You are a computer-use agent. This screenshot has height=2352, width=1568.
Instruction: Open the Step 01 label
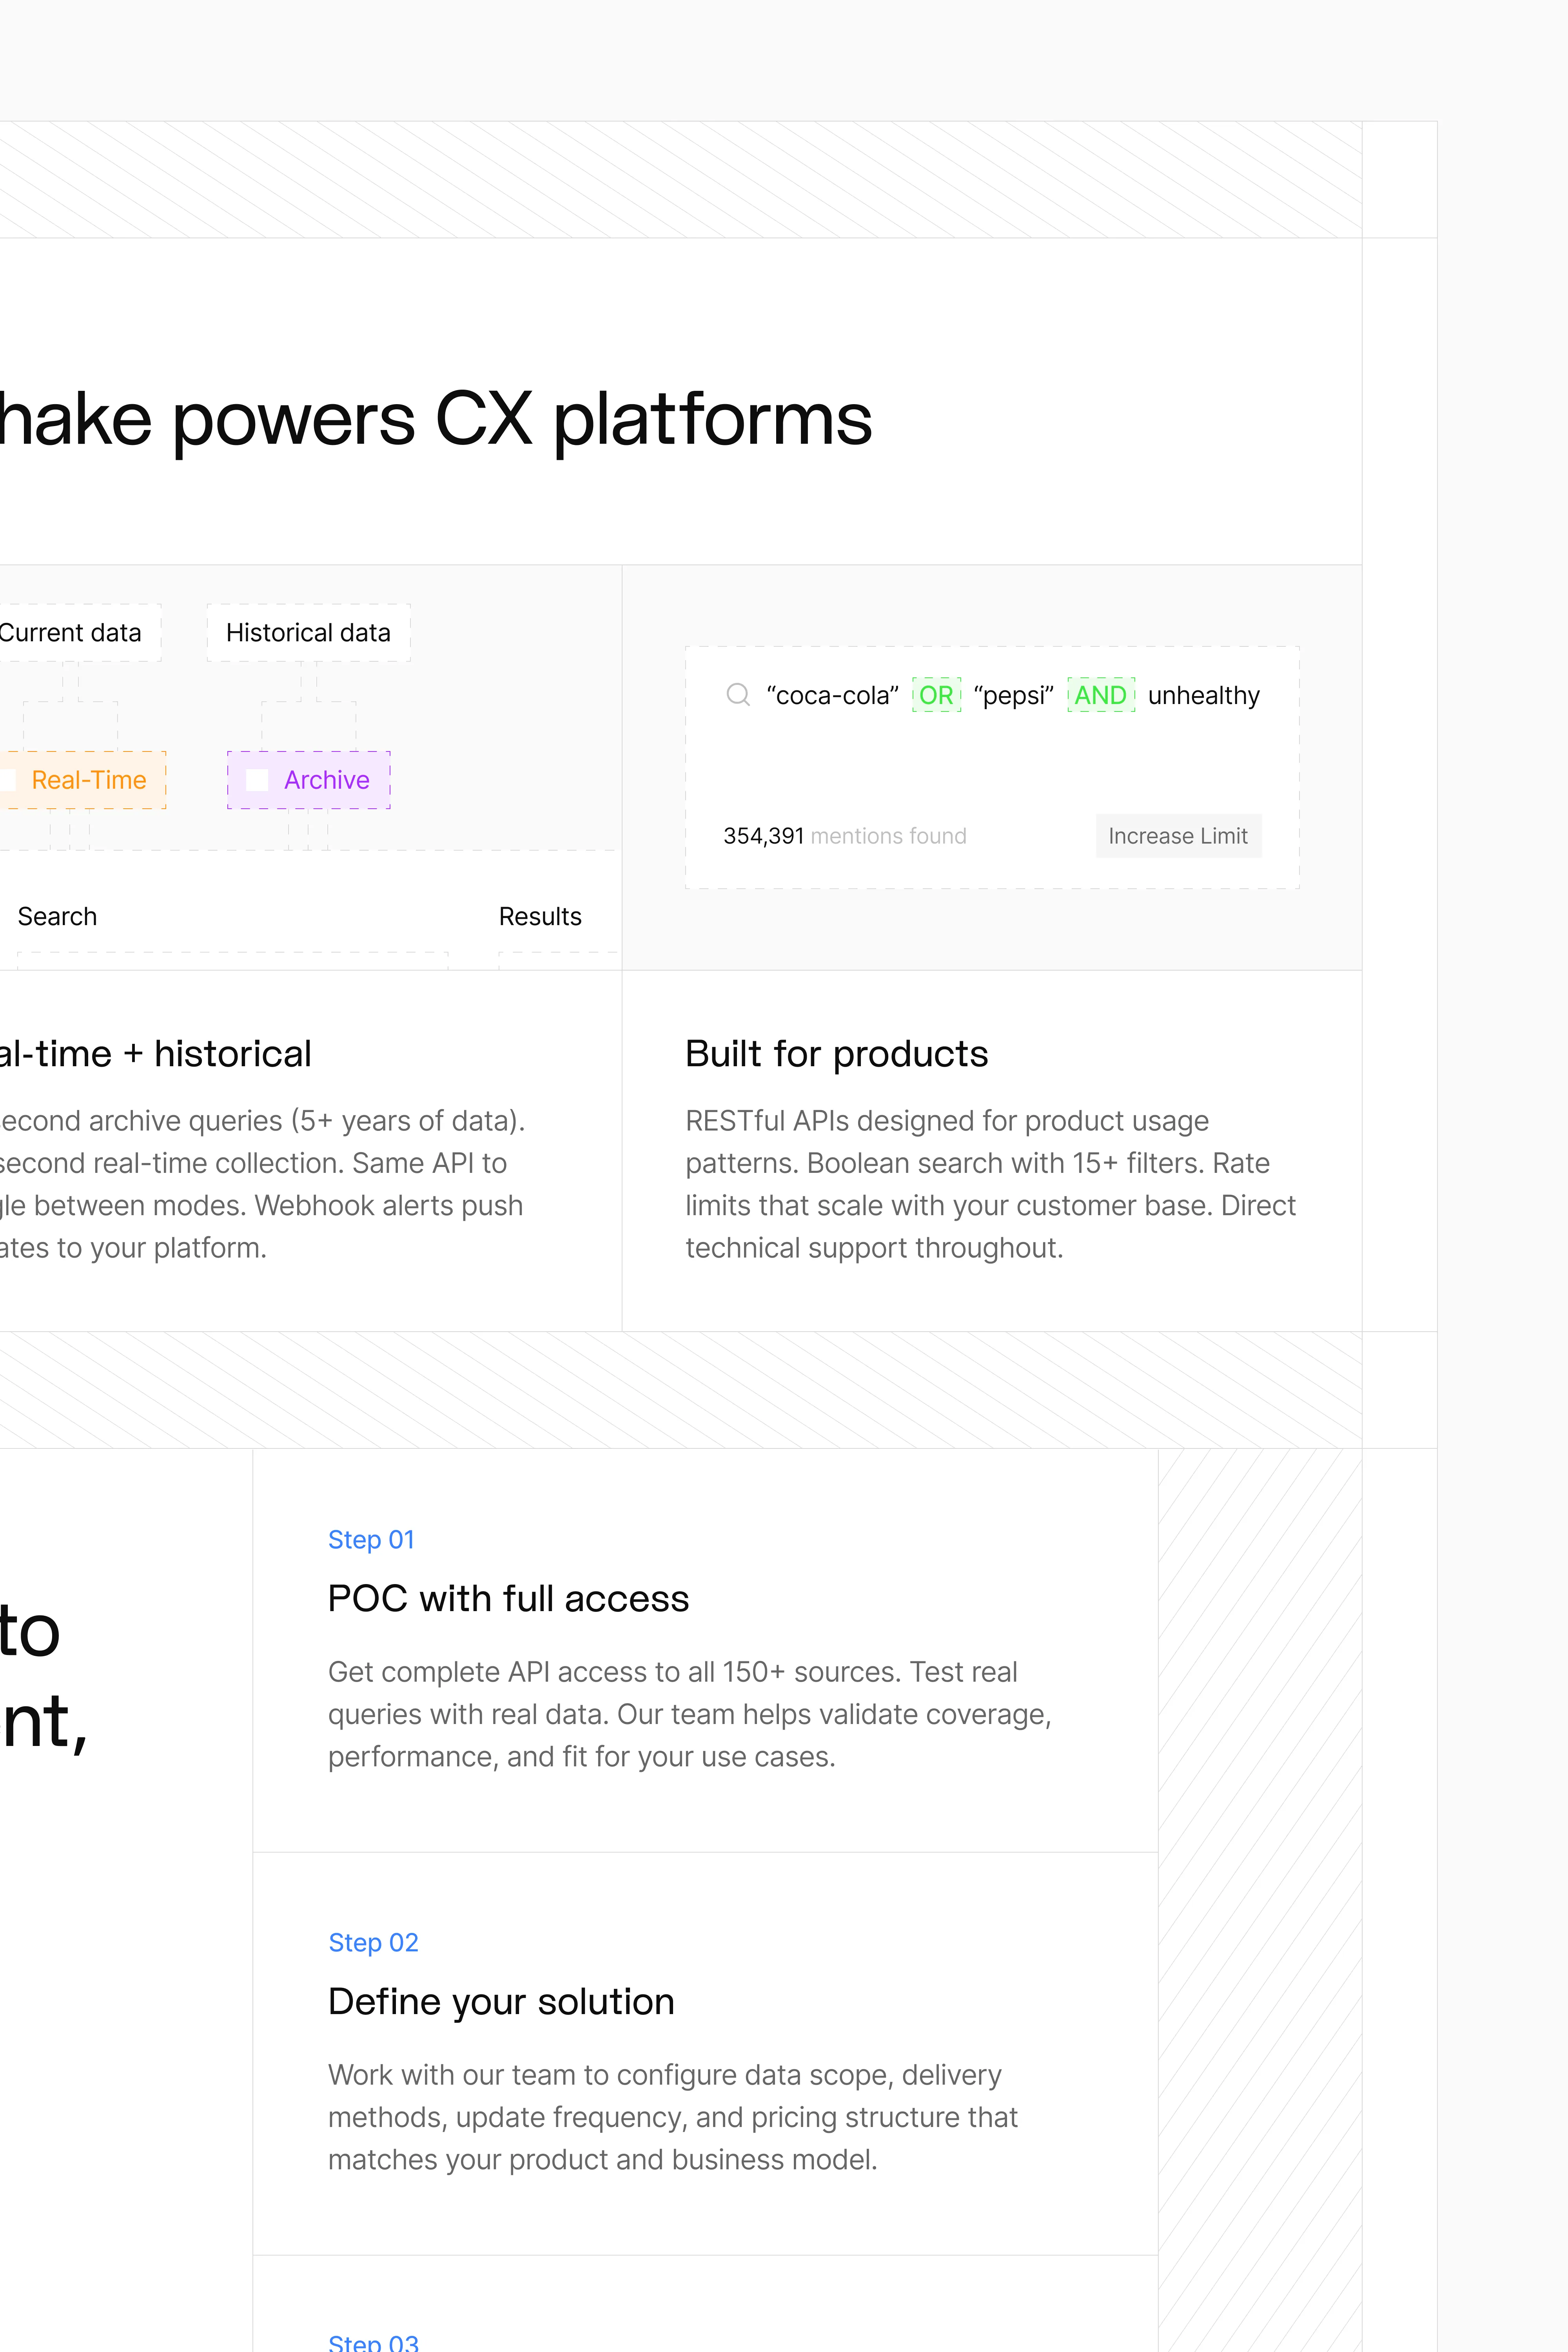tap(371, 1539)
